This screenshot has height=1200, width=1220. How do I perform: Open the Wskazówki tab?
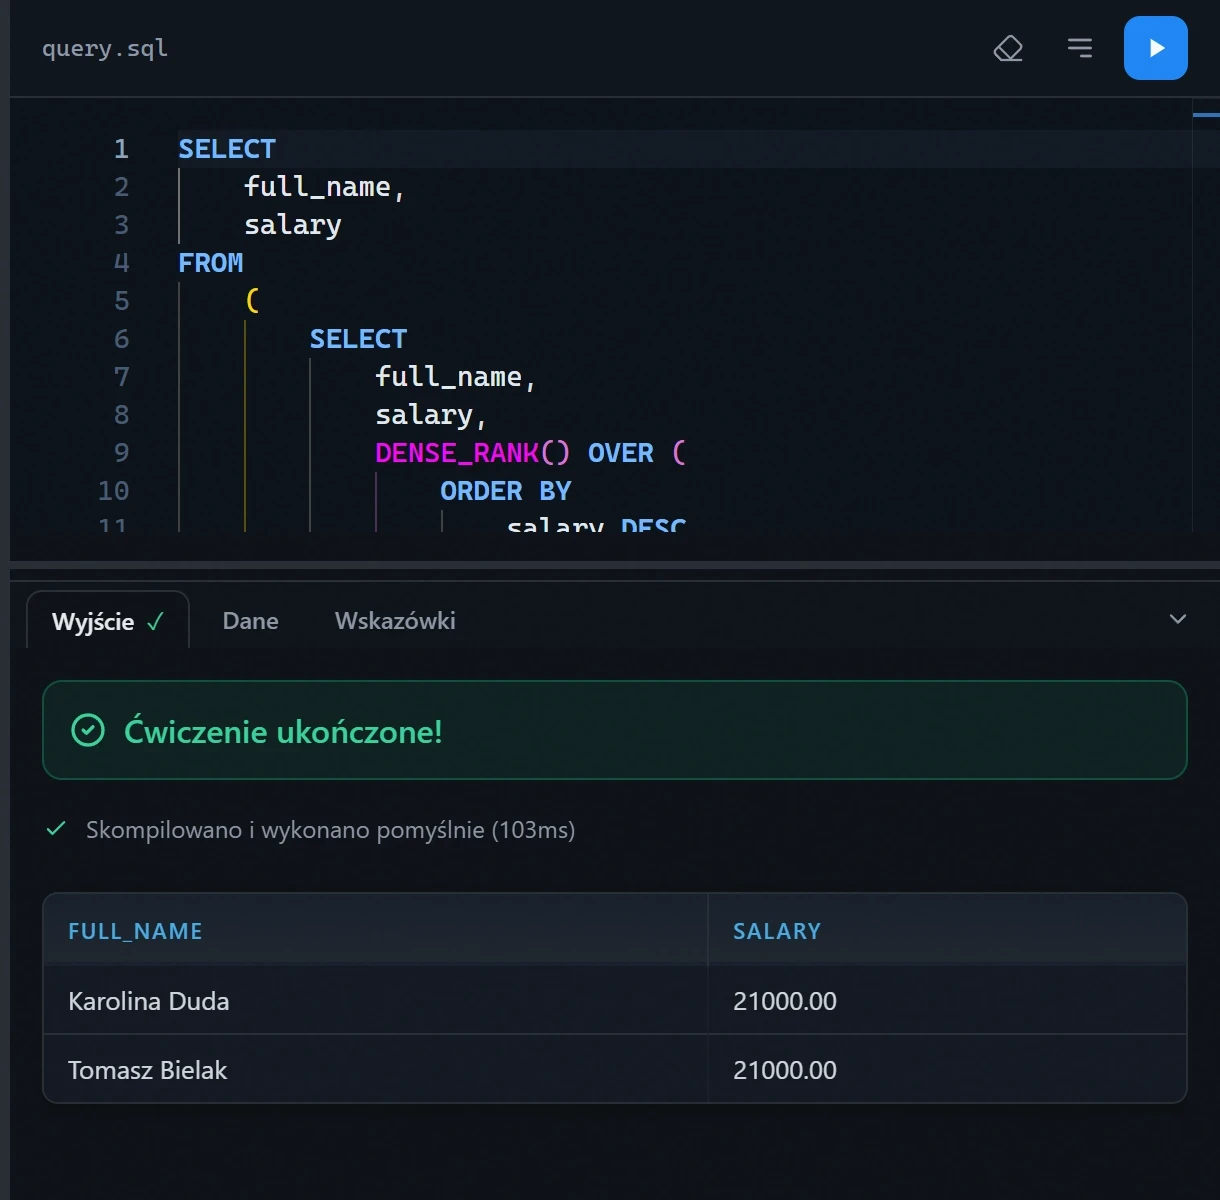point(395,621)
